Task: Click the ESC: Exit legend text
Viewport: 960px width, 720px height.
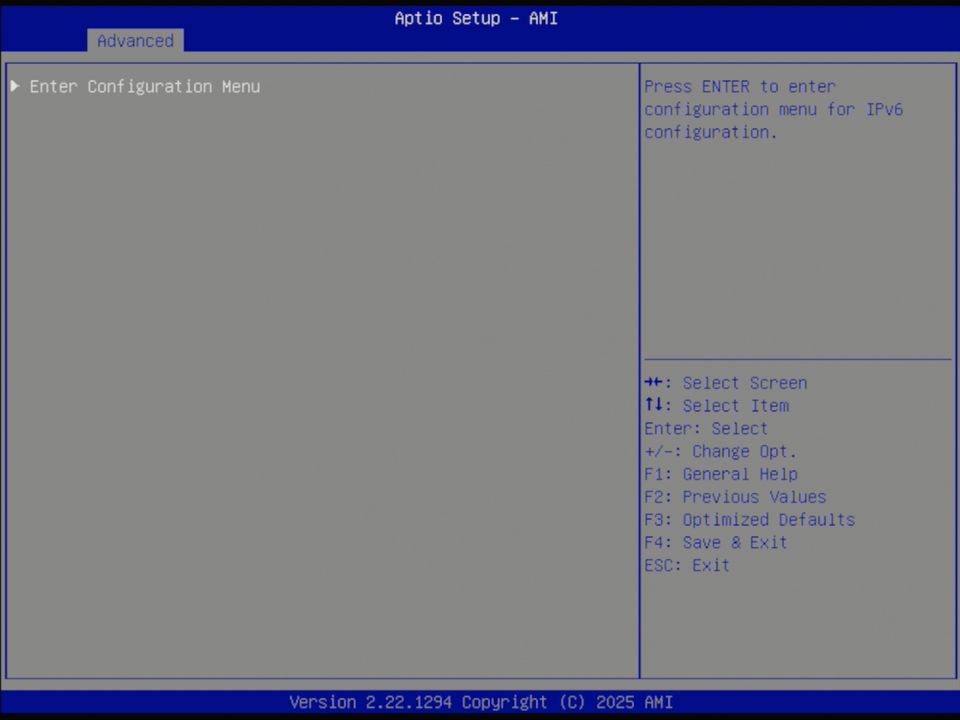Action: coord(686,565)
